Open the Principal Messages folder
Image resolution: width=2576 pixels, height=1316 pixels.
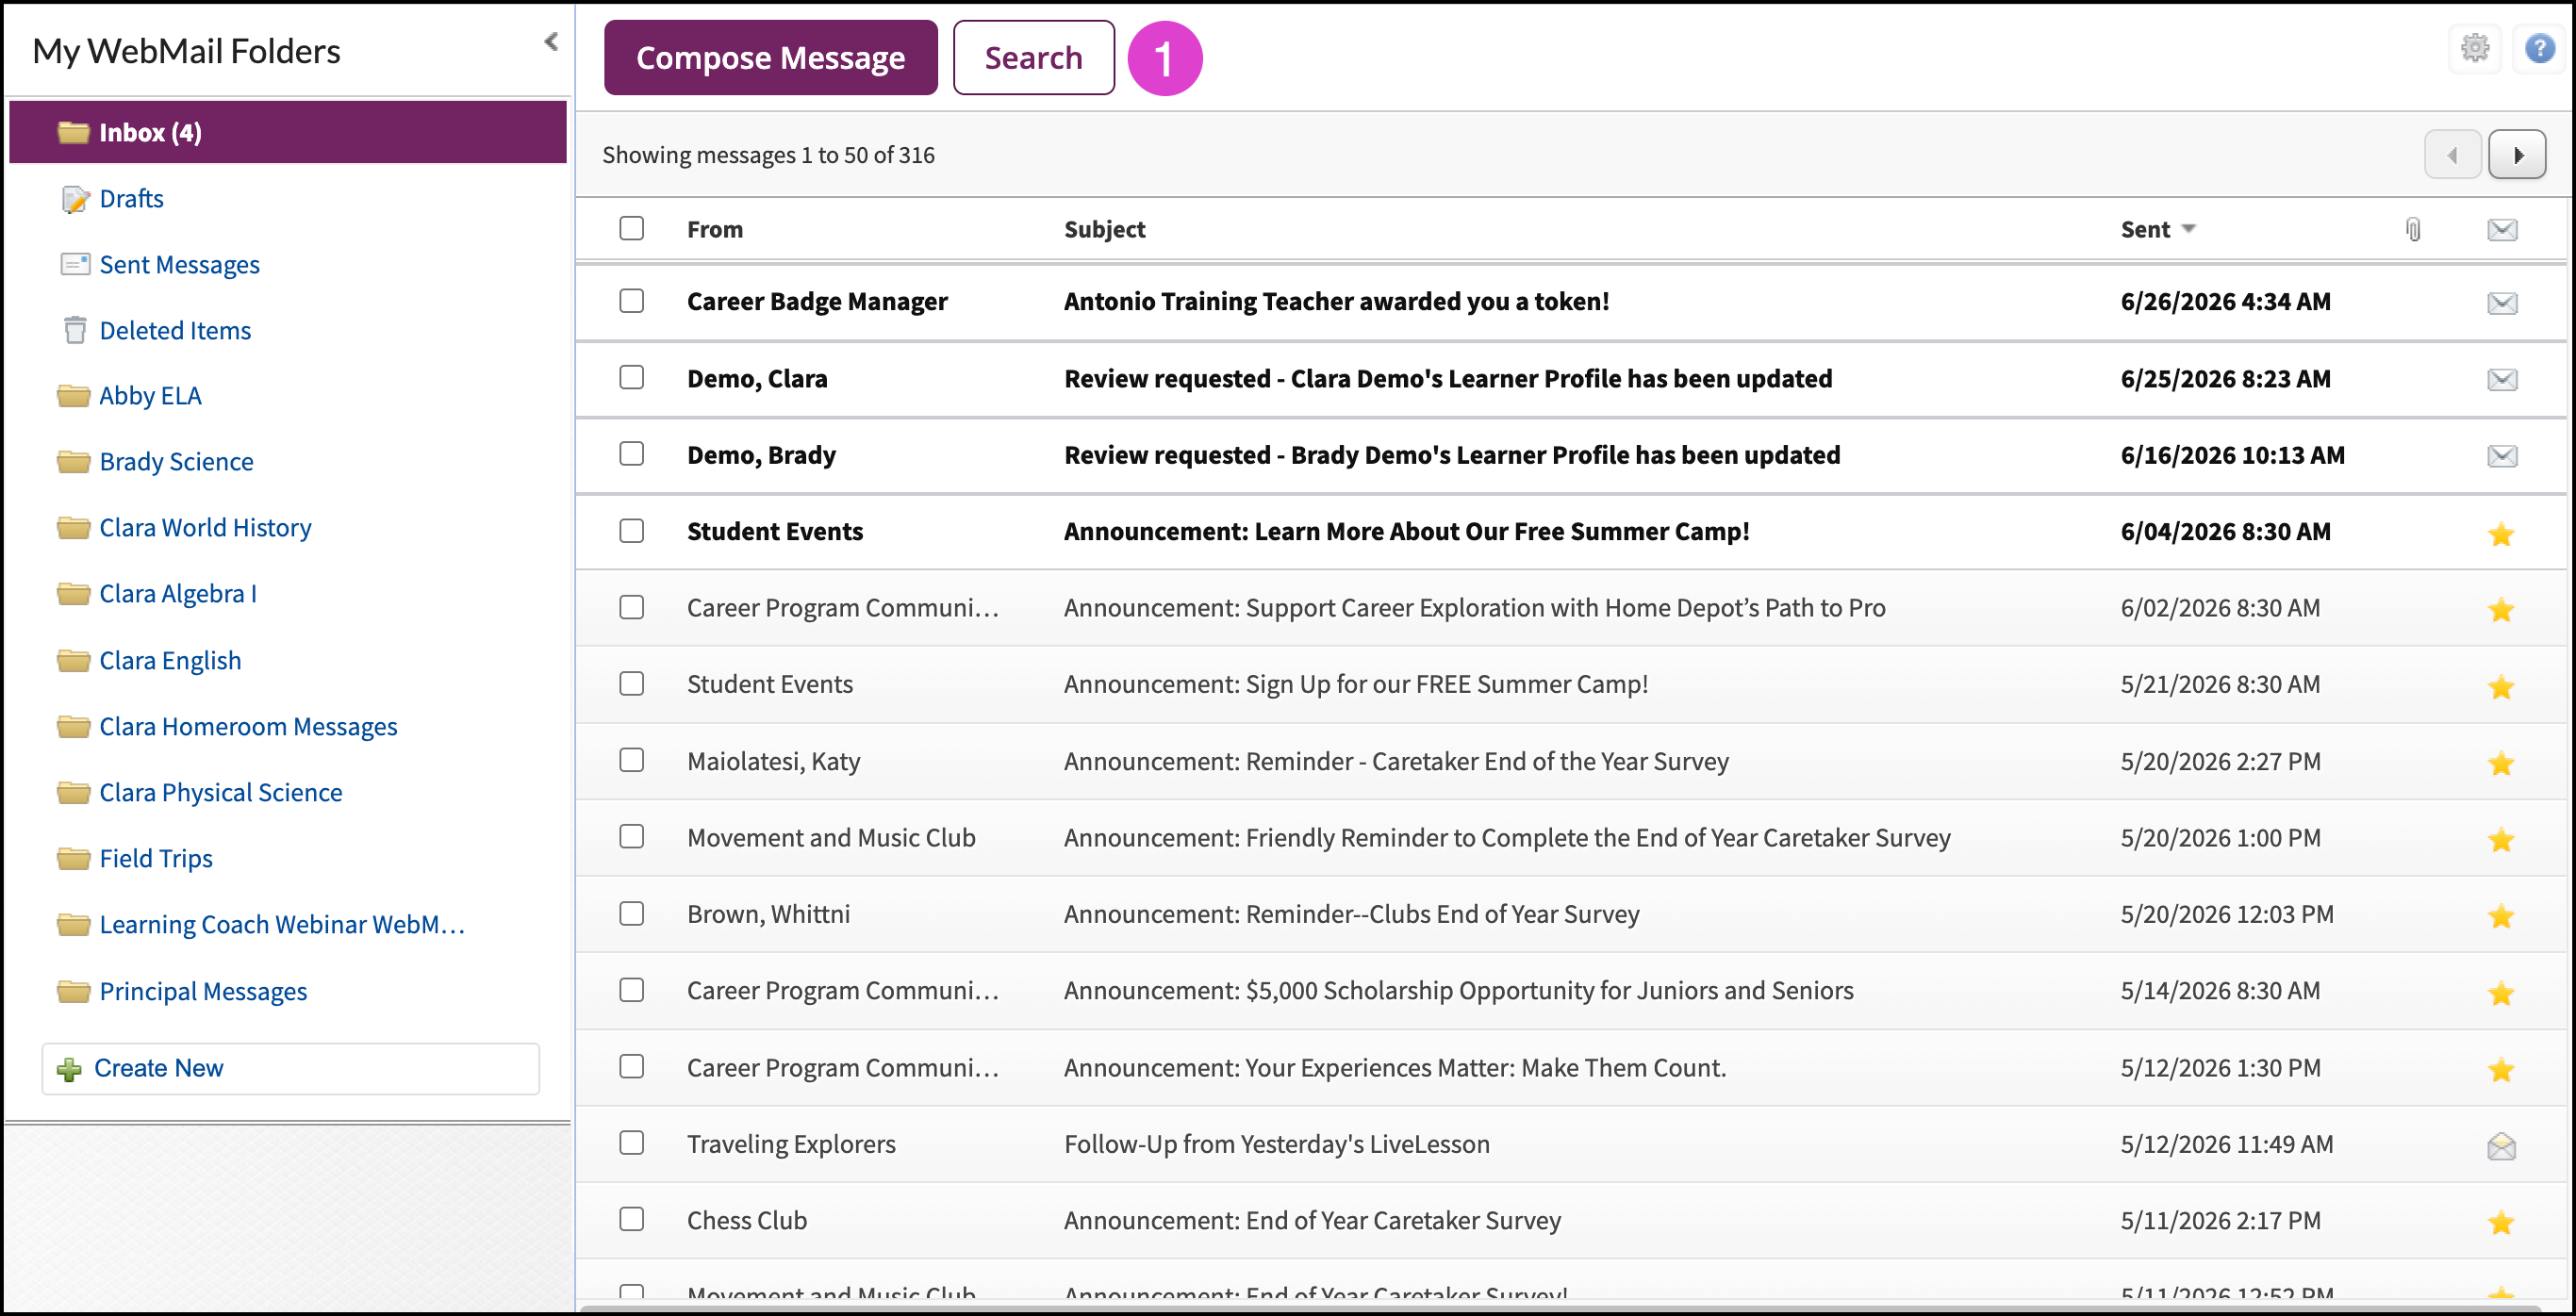tap(203, 992)
